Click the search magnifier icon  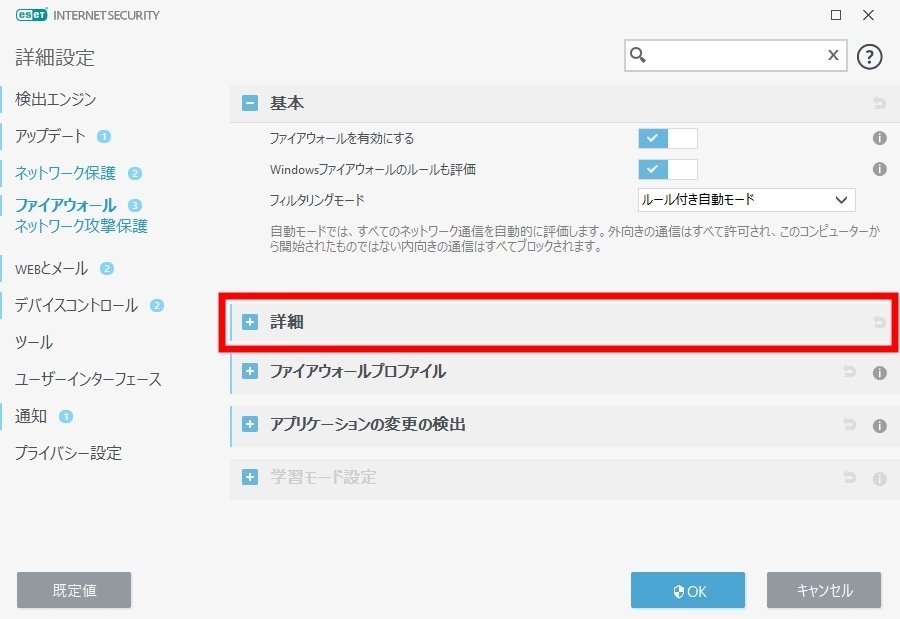click(x=638, y=55)
